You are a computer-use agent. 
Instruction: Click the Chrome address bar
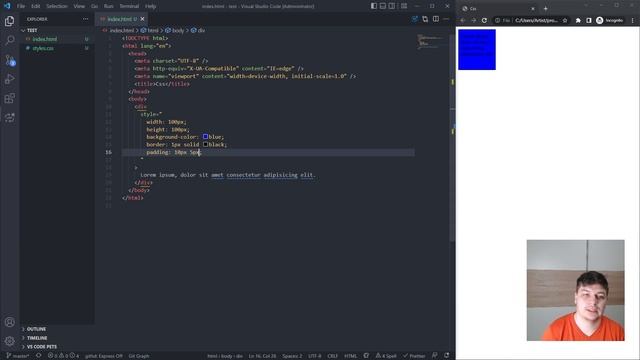[531, 20]
